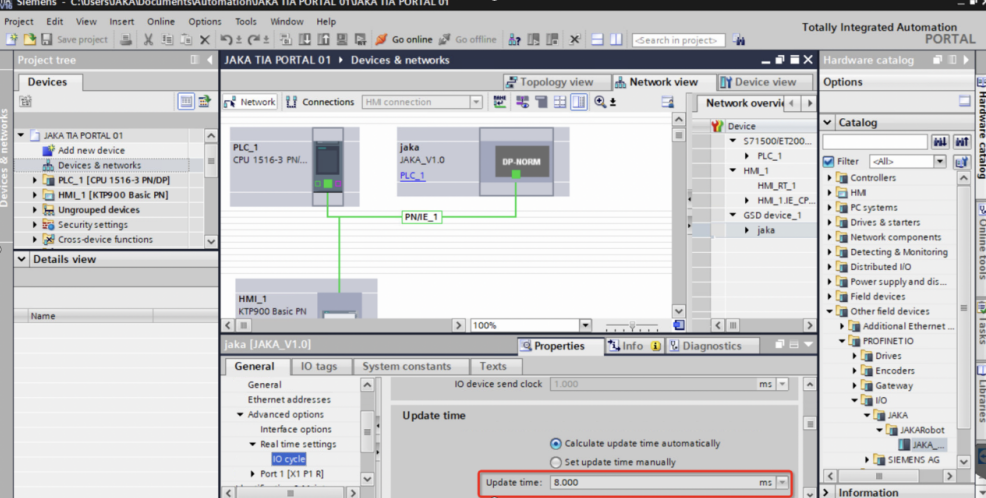Viewport: 986px width, 498px height.
Task: Split editor space horizontally
Action: click(x=597, y=39)
